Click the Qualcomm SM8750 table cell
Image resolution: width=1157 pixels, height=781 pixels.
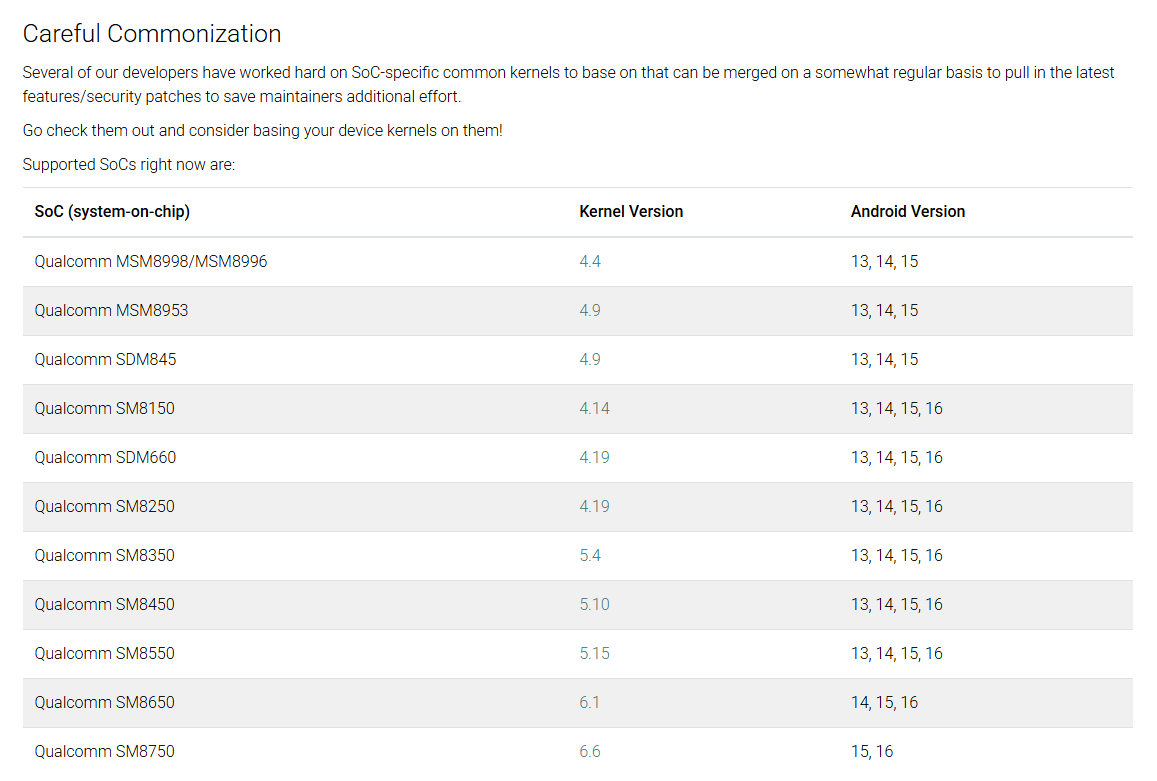click(104, 752)
